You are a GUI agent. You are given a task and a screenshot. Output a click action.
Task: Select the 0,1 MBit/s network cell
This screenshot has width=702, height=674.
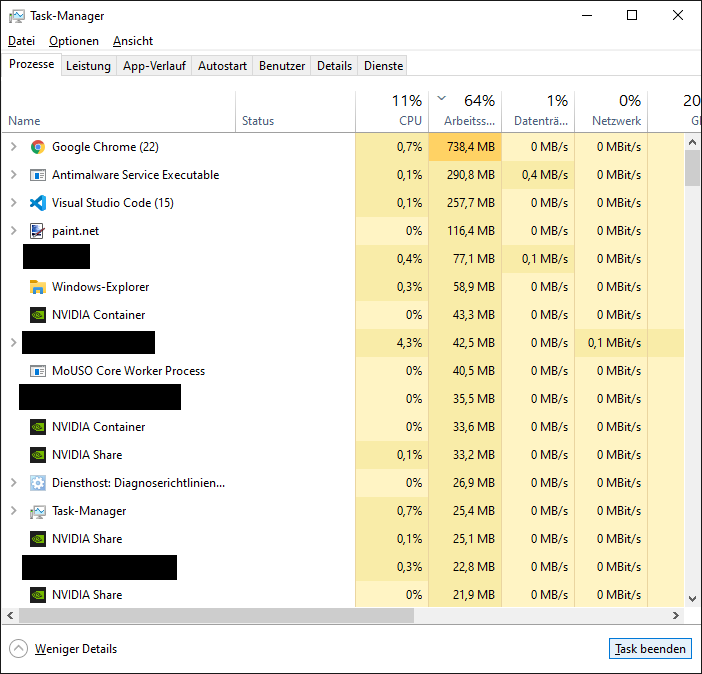[611, 343]
